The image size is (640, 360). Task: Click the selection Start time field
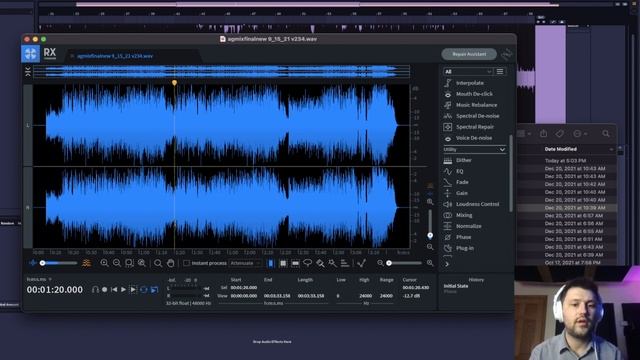pos(244,288)
